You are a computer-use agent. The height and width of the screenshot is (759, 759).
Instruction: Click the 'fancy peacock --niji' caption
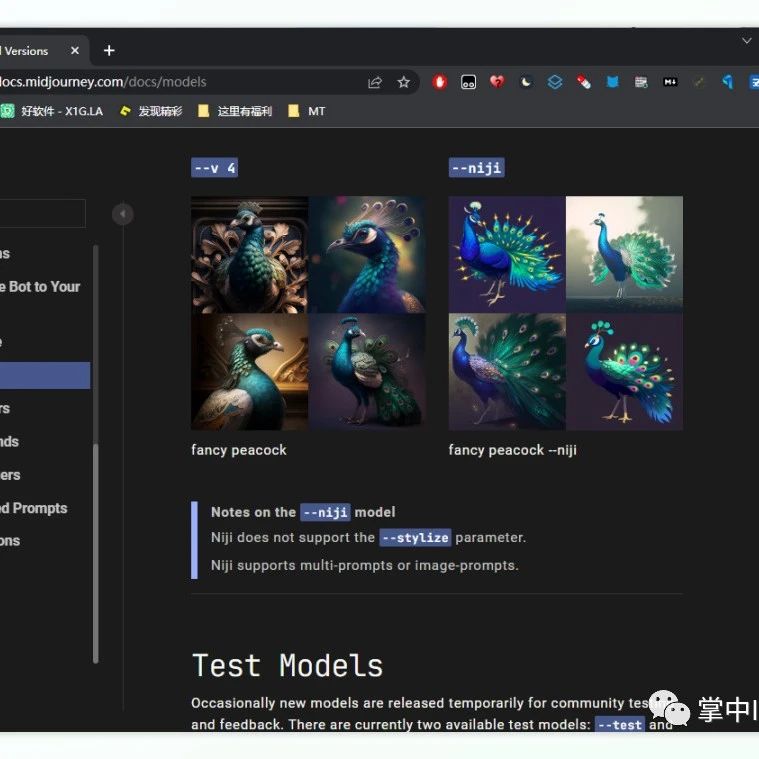pyautogui.click(x=512, y=450)
